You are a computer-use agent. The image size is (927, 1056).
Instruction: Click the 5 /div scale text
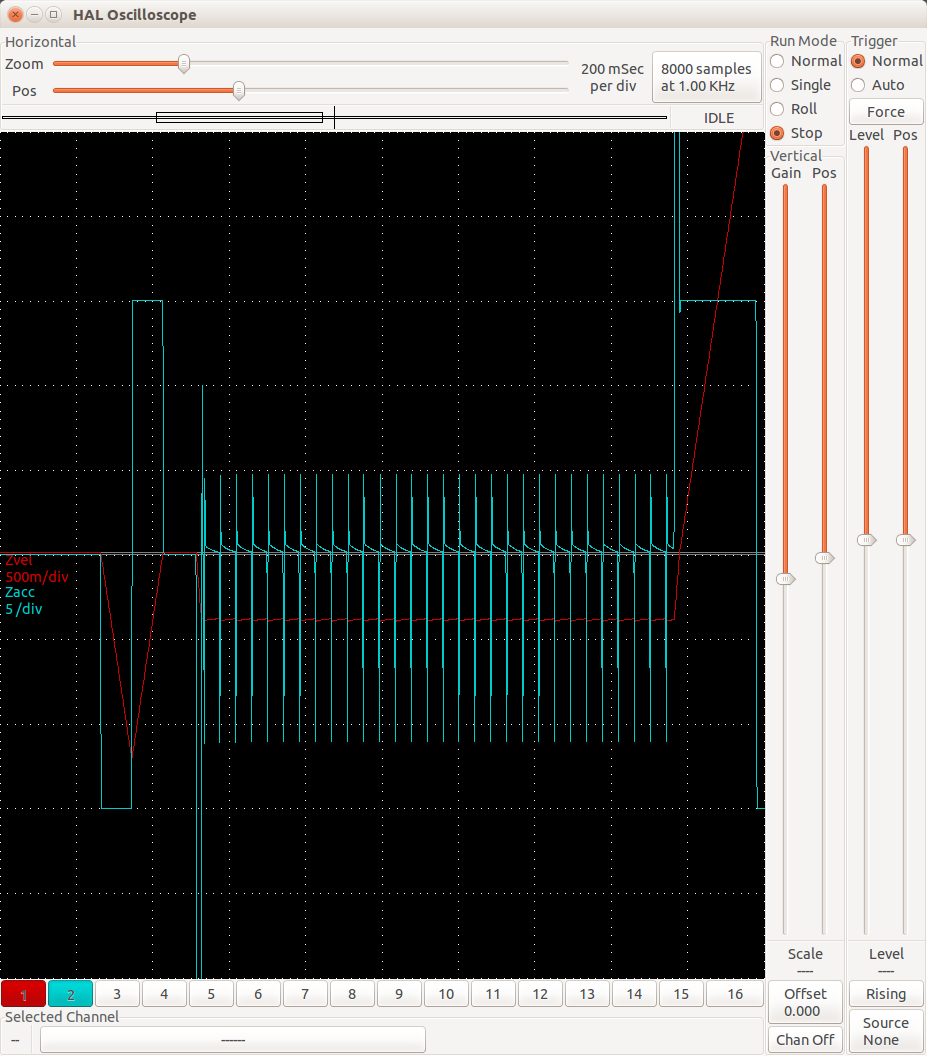(24, 609)
